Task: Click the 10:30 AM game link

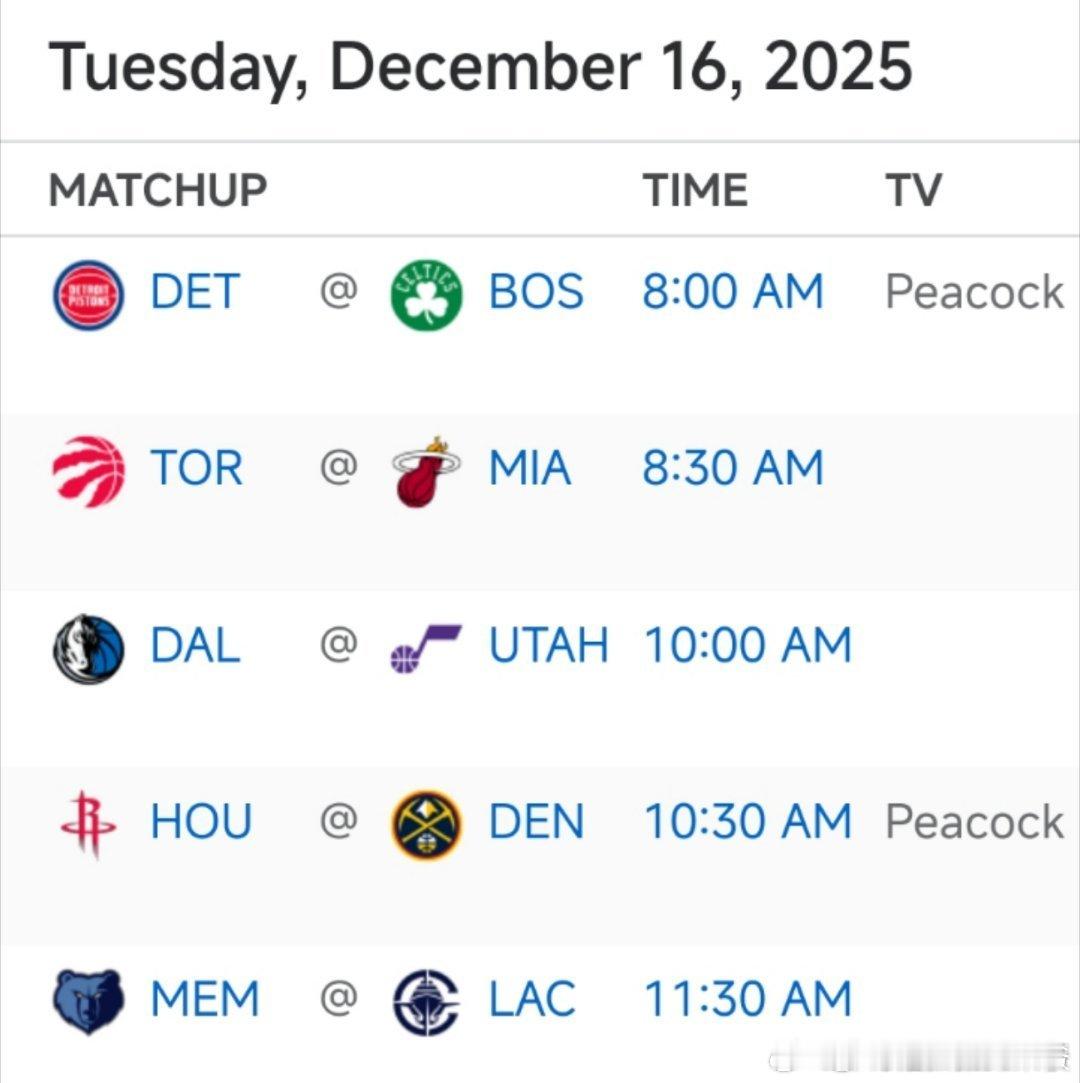Action: click(x=748, y=821)
